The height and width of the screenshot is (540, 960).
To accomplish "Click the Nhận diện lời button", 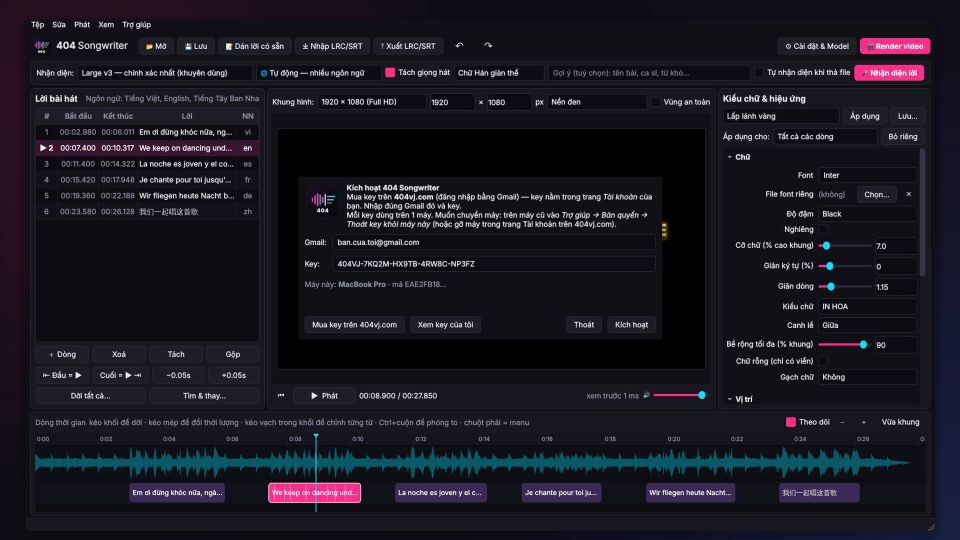I will (889, 73).
